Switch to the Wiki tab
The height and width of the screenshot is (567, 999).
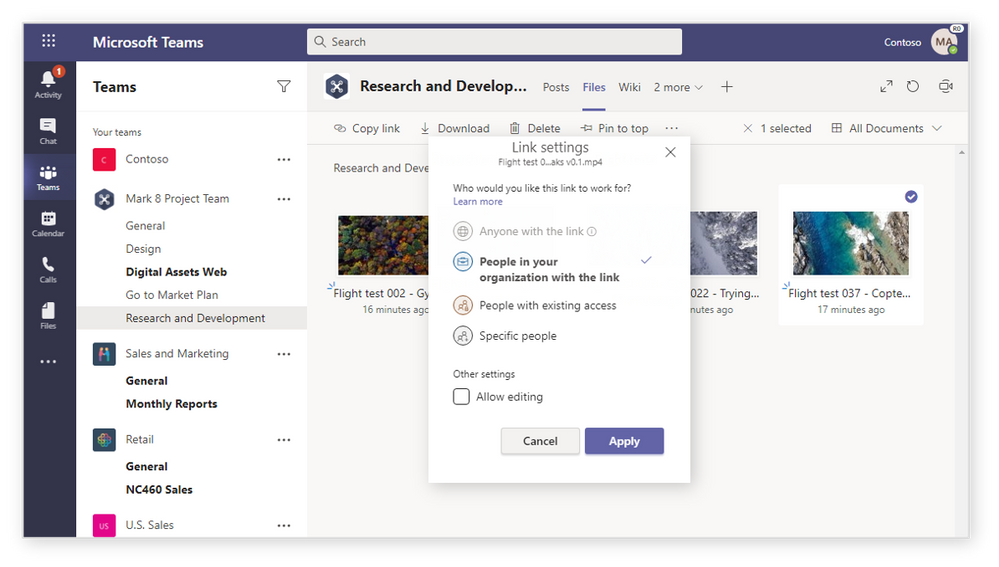click(629, 87)
